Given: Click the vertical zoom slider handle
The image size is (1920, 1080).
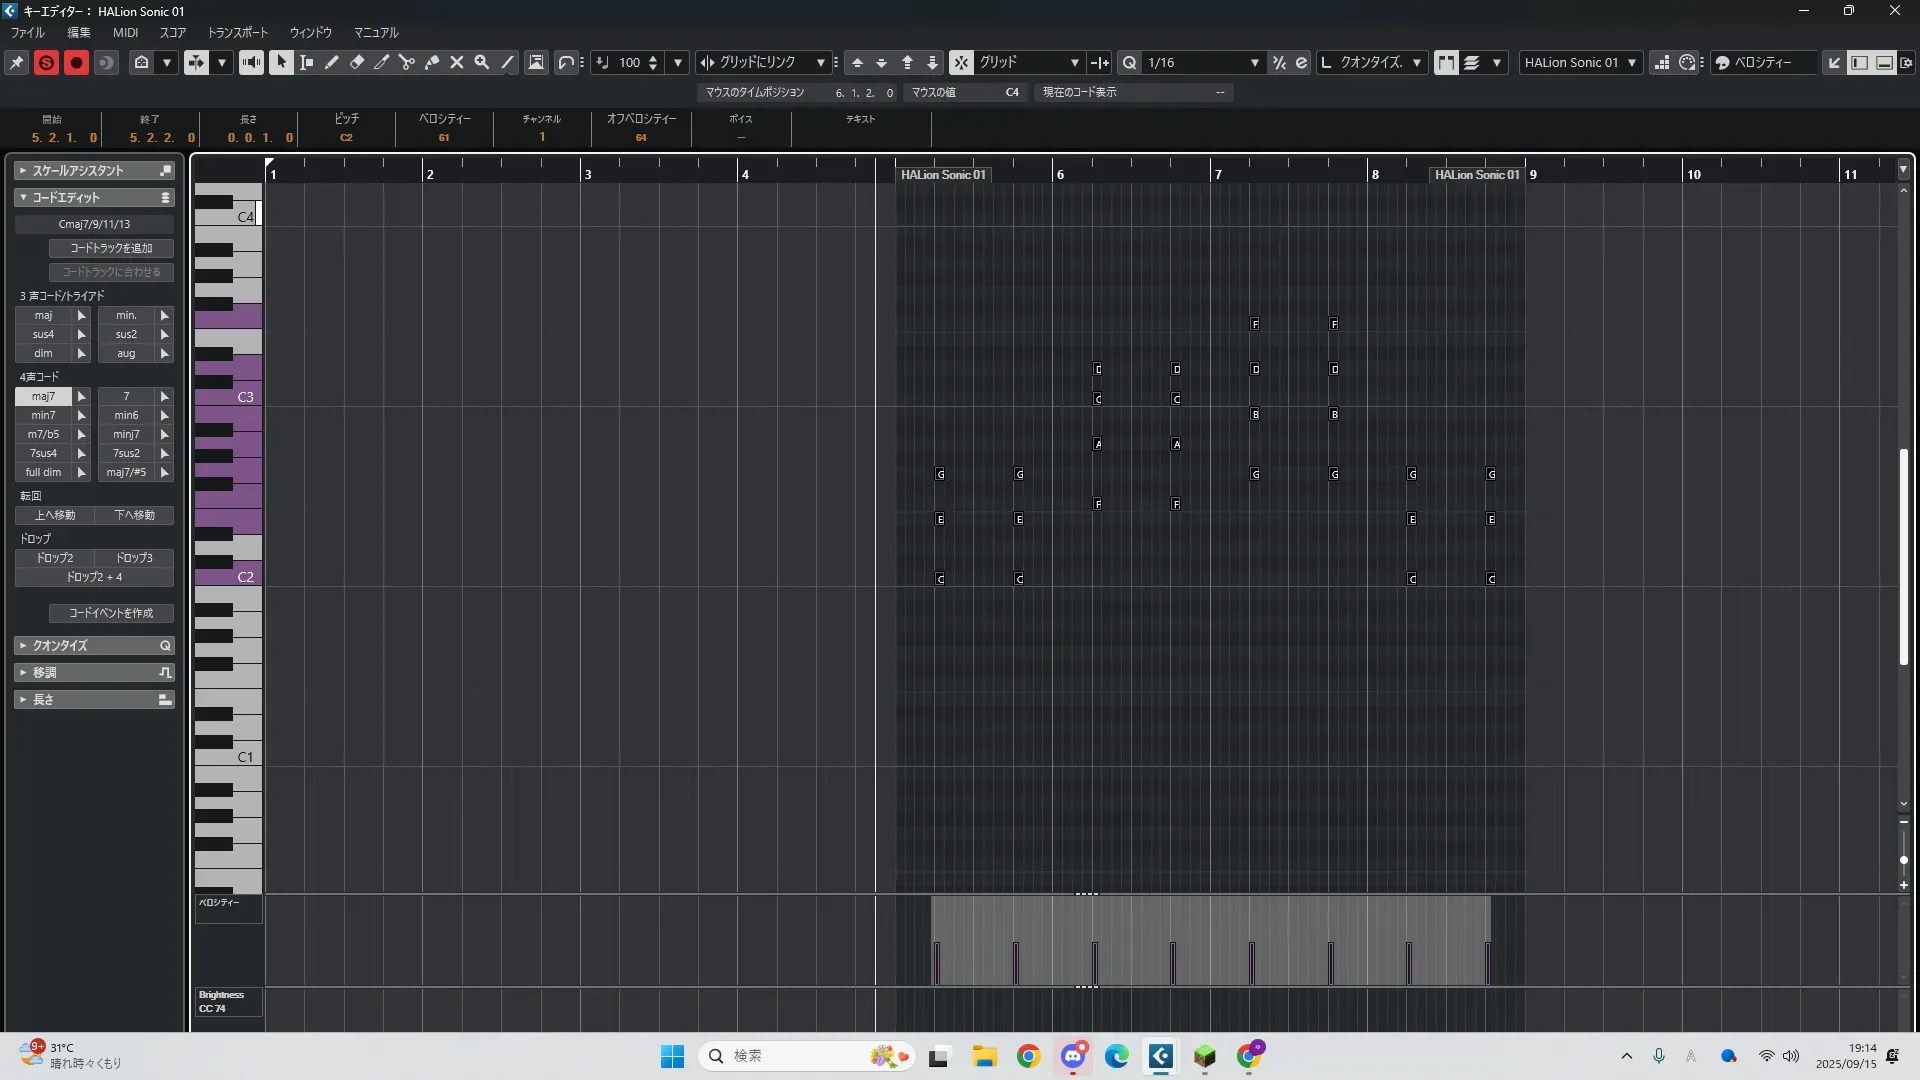Looking at the screenshot, I should pyautogui.click(x=1903, y=860).
